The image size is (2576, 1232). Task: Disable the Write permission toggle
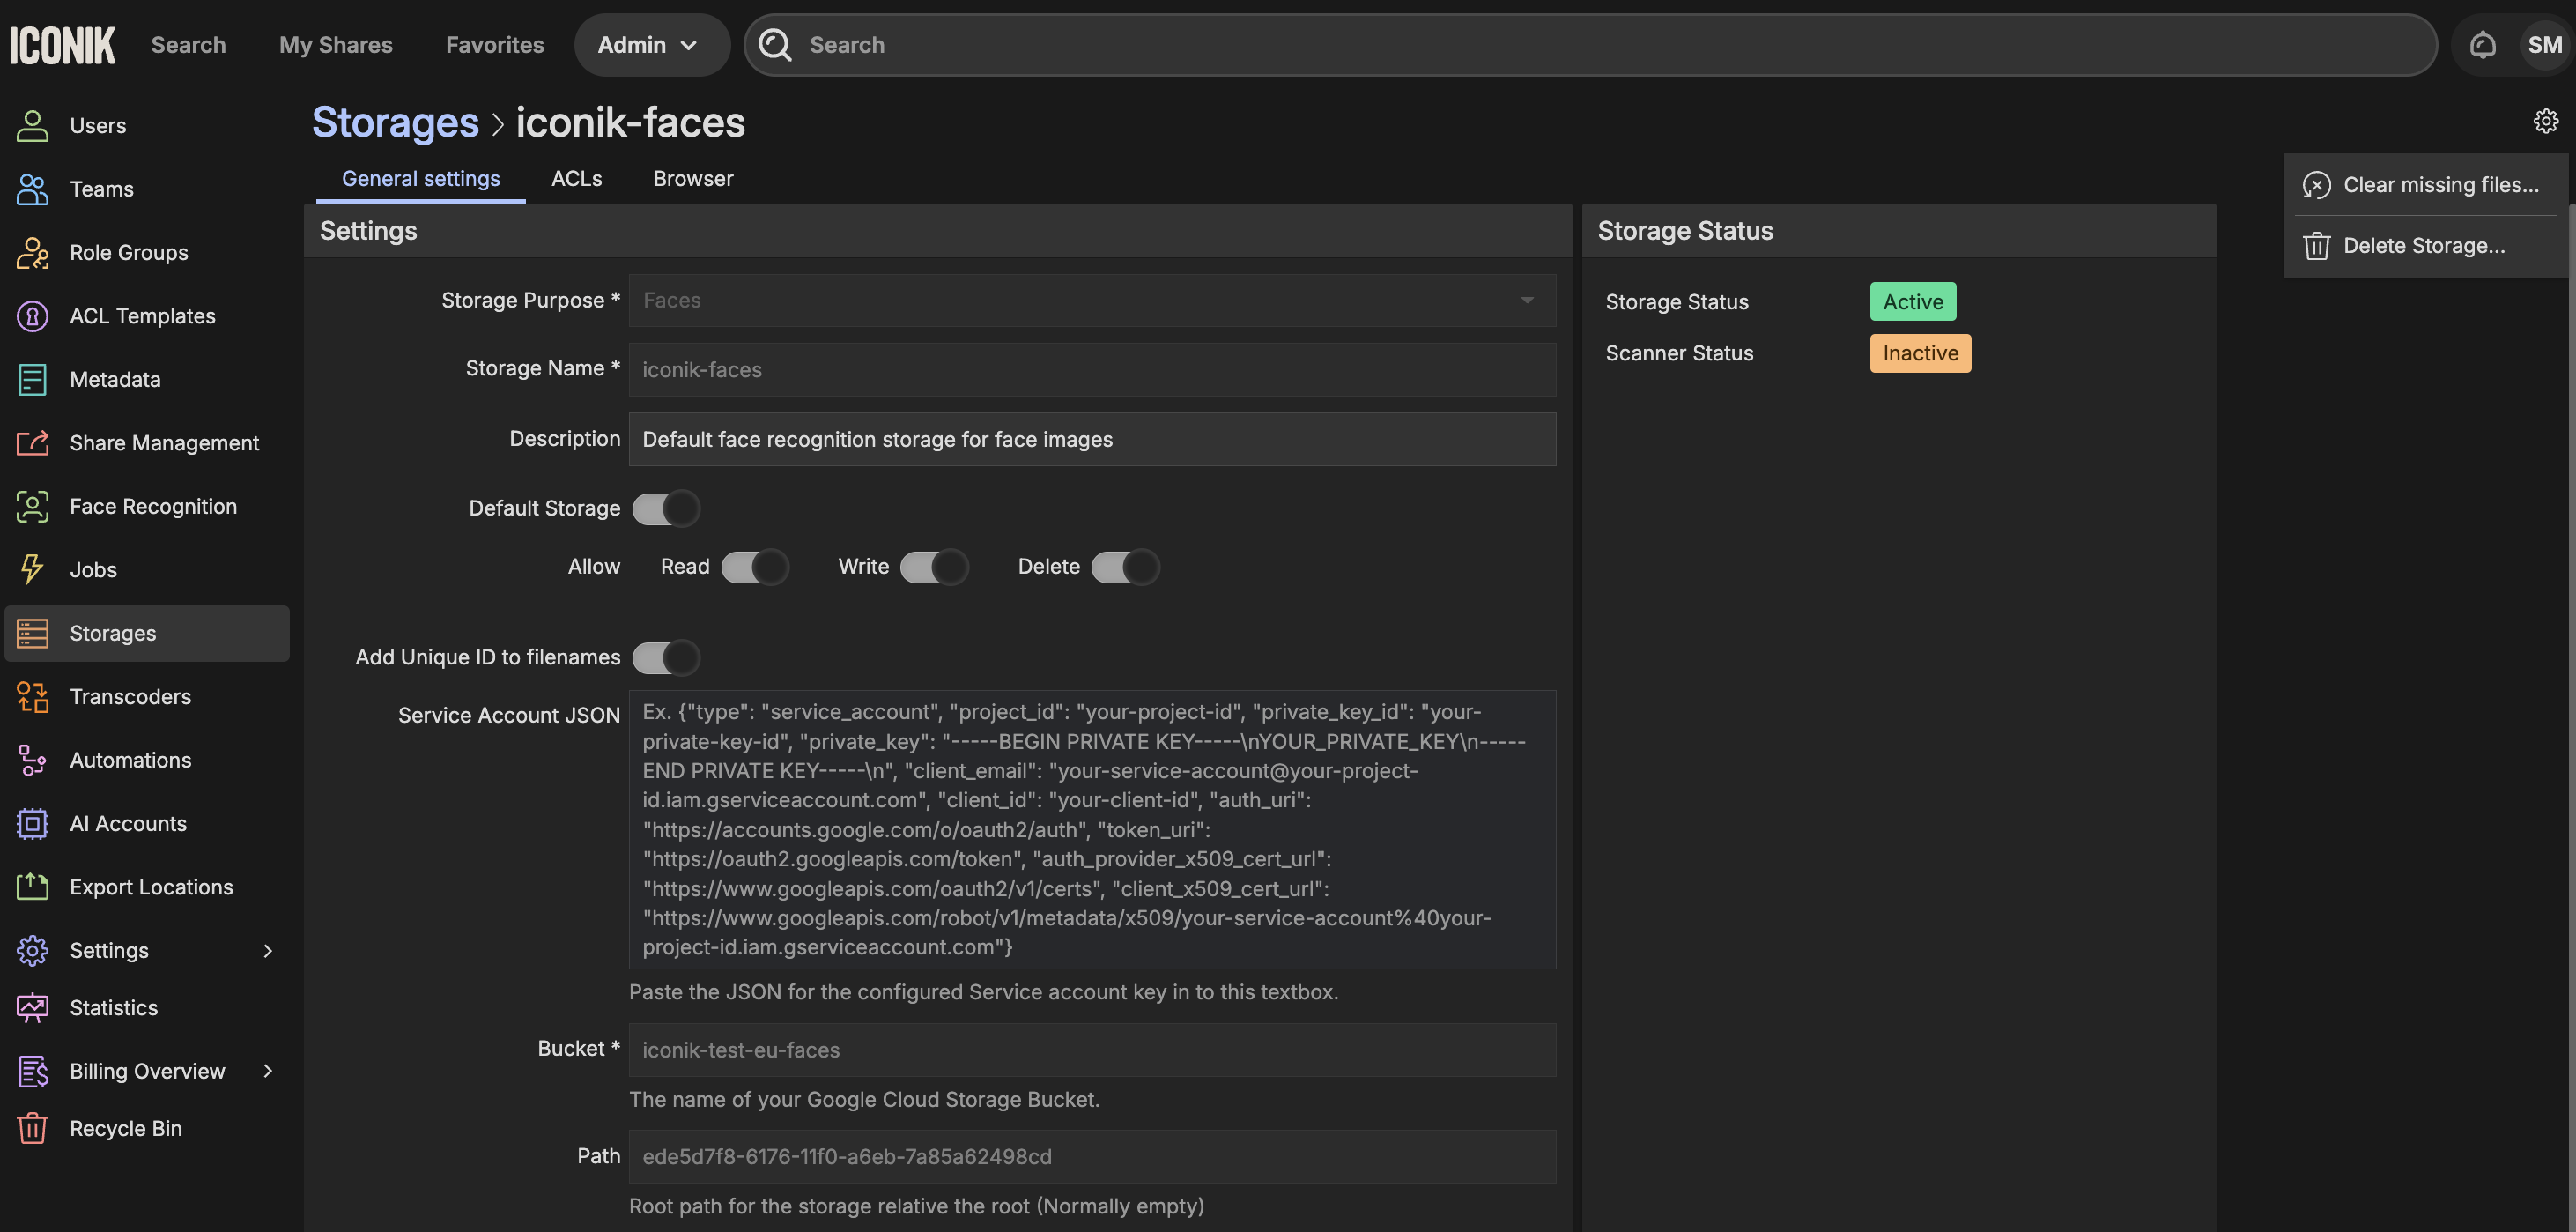coord(934,567)
